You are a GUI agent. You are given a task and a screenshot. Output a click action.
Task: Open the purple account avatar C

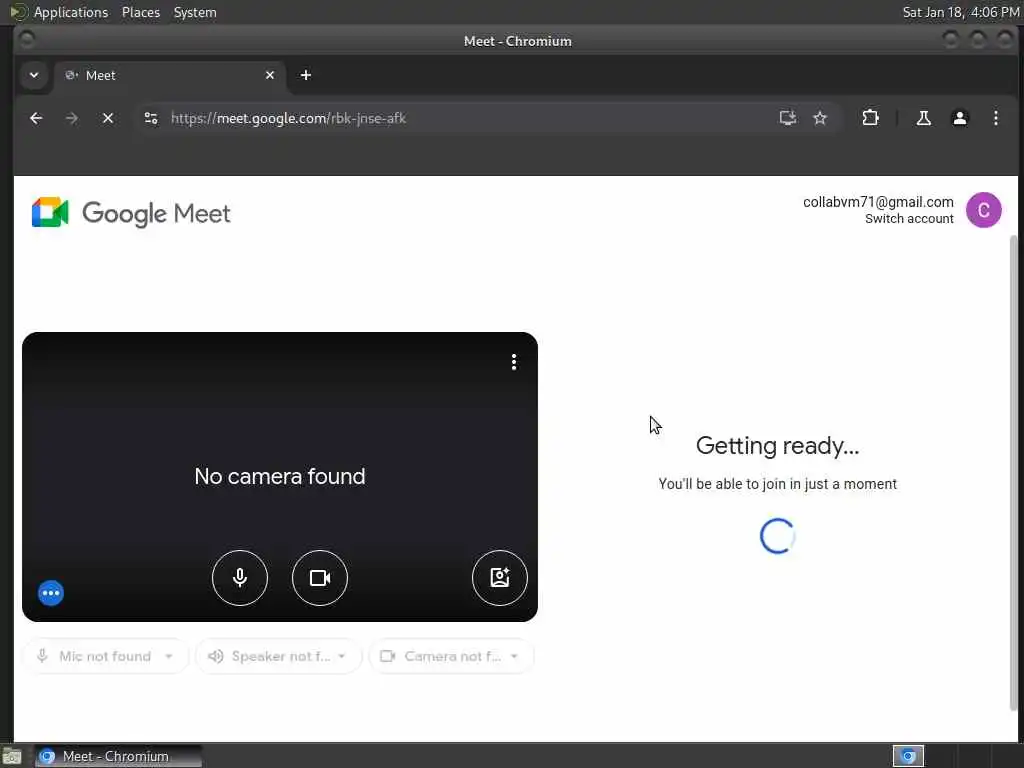click(x=984, y=210)
